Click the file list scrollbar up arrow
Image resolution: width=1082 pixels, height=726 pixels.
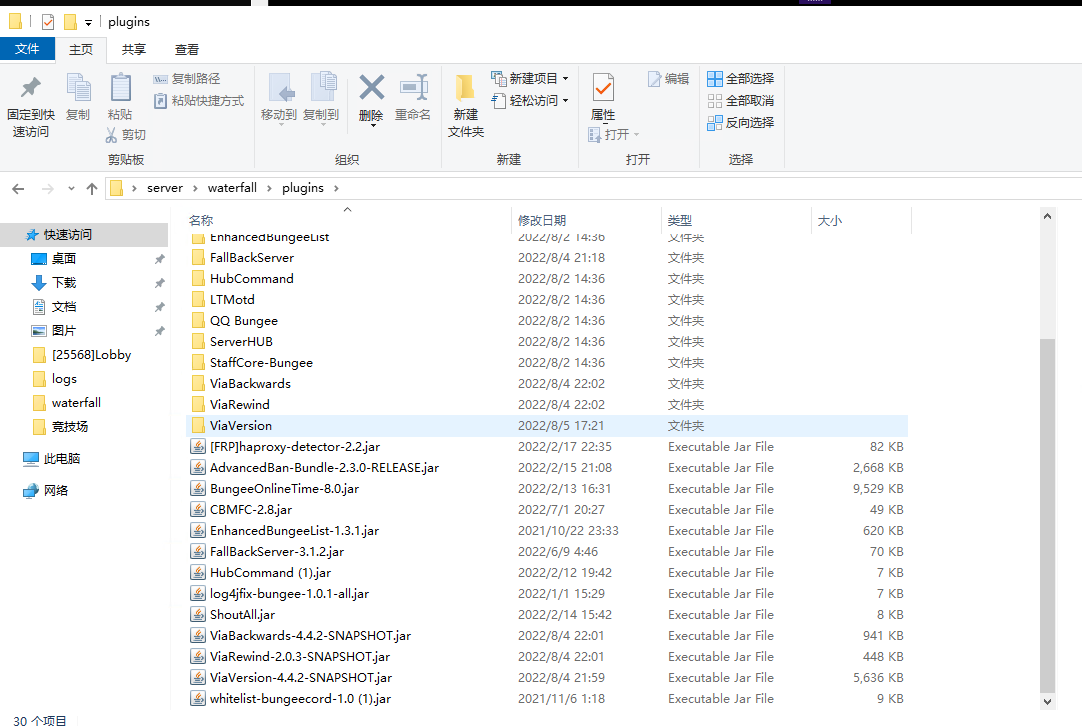pos(1047,216)
